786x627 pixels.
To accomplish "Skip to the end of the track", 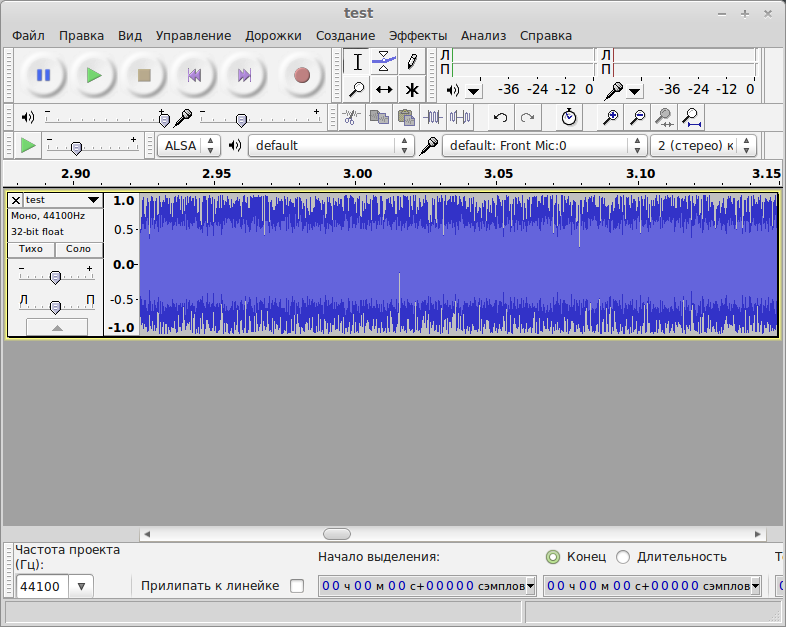I will point(244,75).
